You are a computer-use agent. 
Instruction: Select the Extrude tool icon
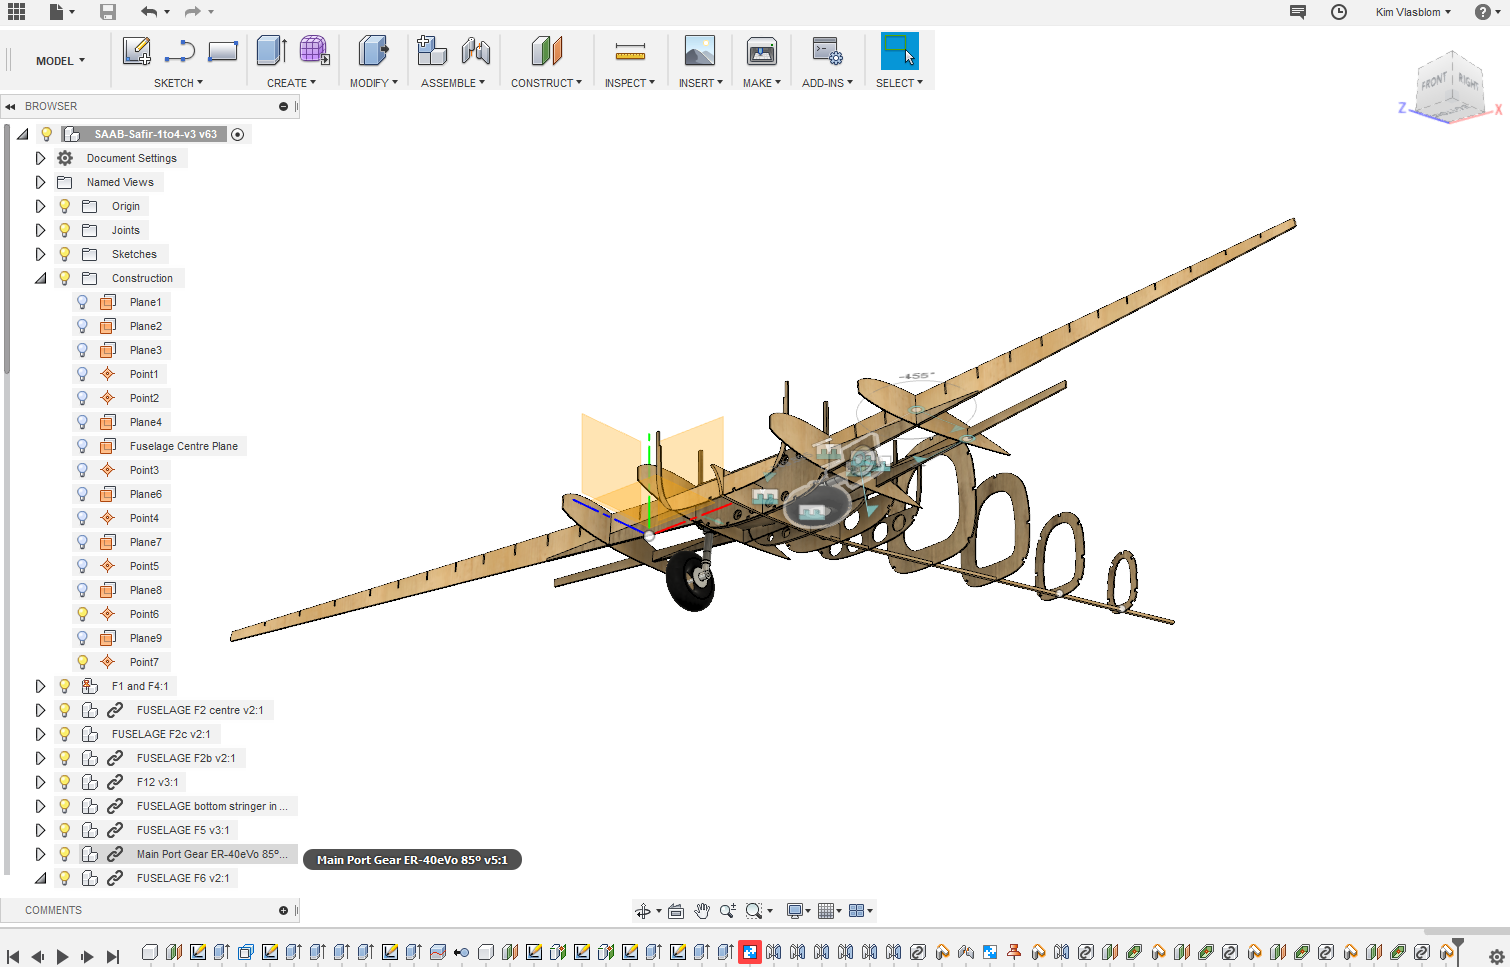pos(272,51)
